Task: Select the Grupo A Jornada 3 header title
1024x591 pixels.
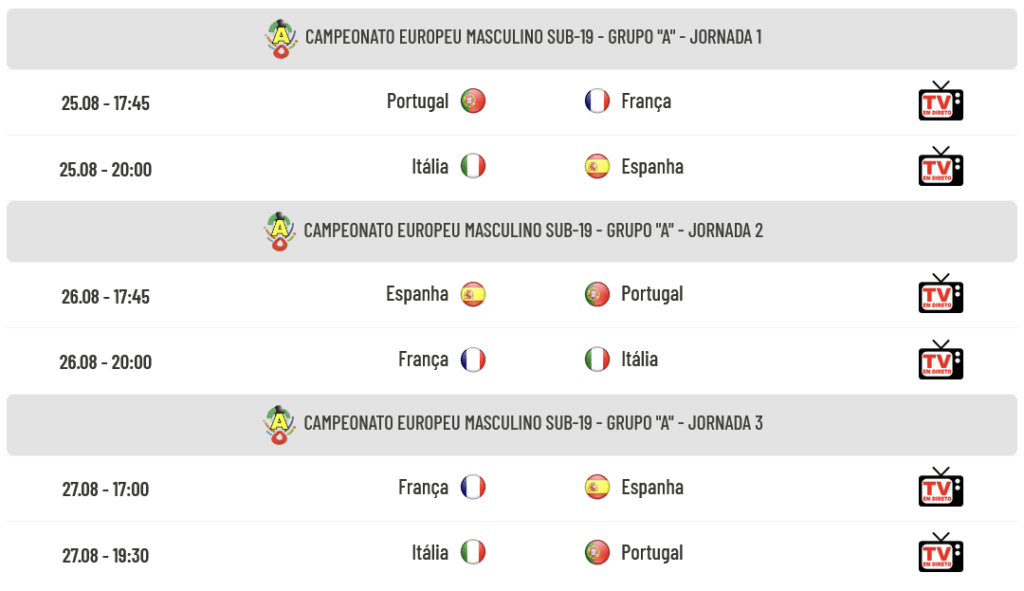Action: click(x=533, y=423)
